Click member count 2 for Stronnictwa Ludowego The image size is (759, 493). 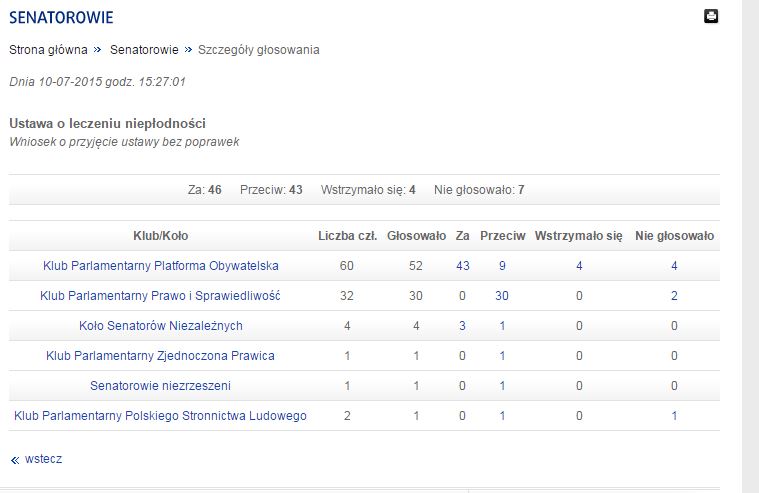[x=347, y=416]
